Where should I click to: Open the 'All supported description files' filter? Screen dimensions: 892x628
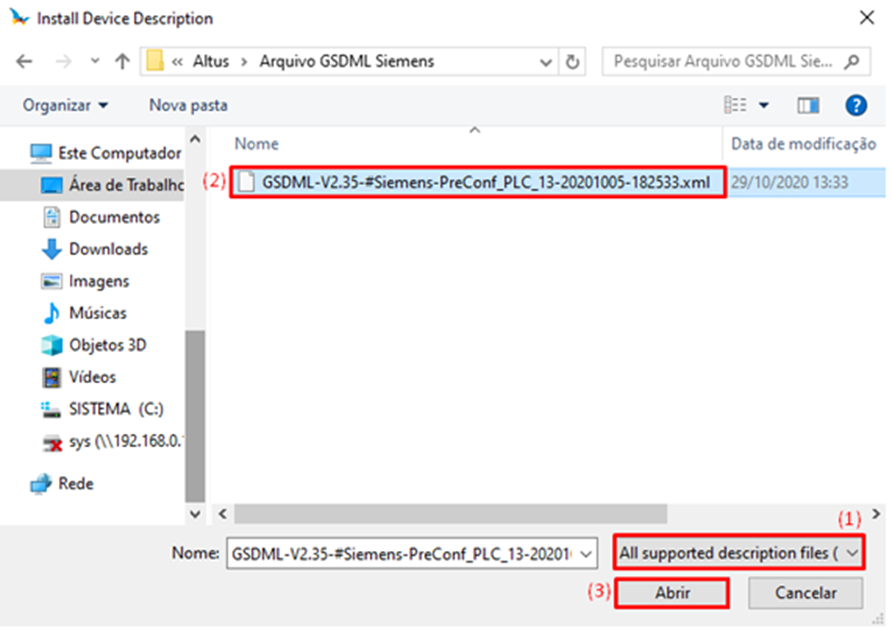coord(738,552)
